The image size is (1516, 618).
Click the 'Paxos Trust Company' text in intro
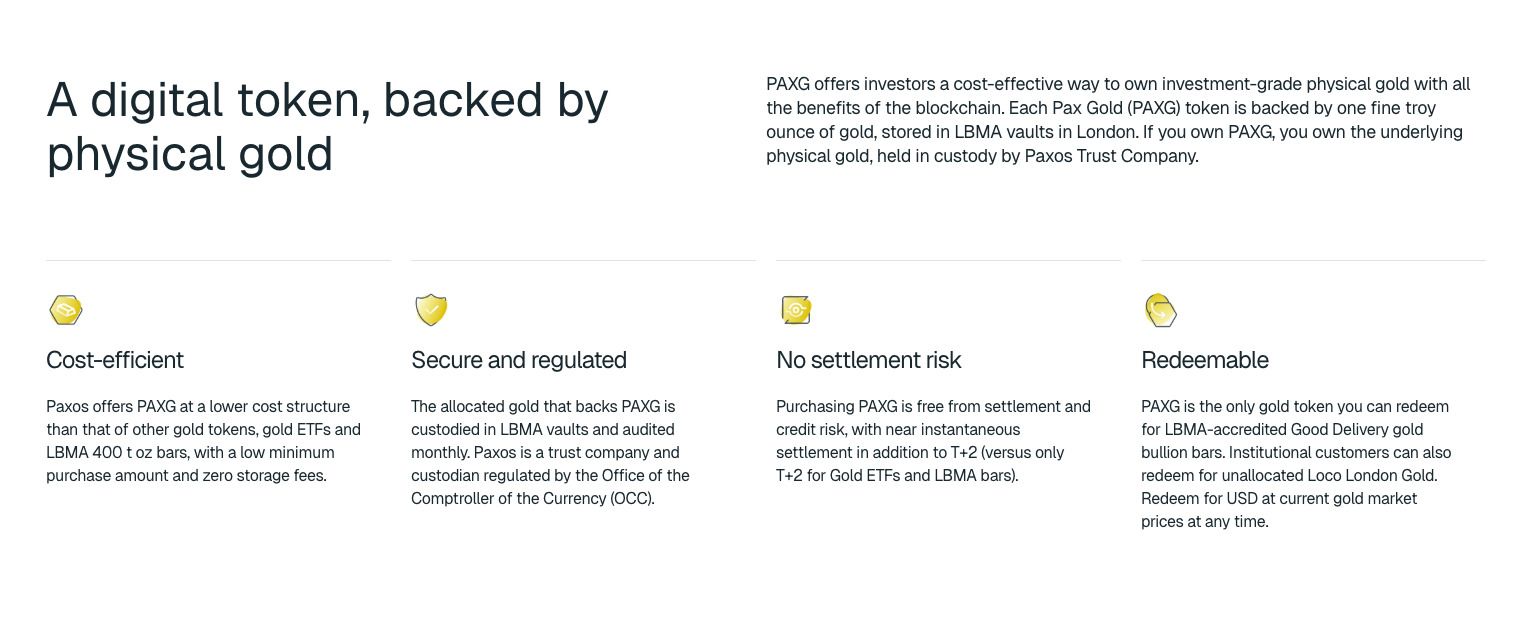[x=1110, y=156]
